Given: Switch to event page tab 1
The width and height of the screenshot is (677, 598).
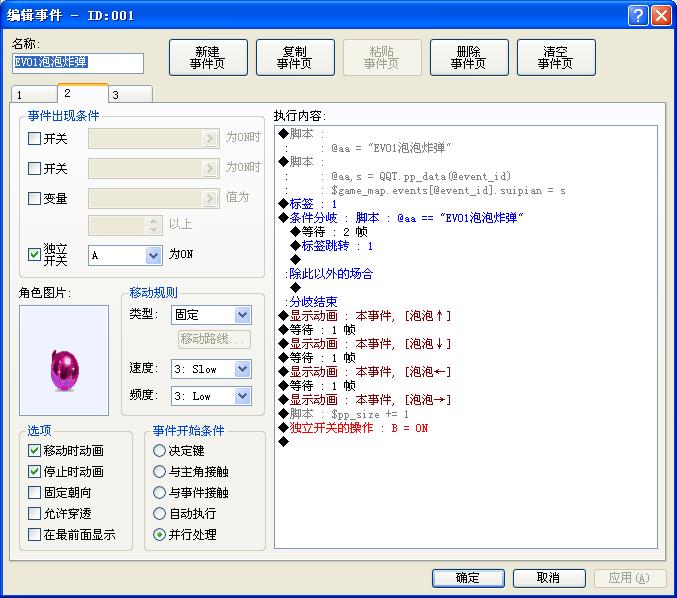Looking at the screenshot, I should click(34, 95).
